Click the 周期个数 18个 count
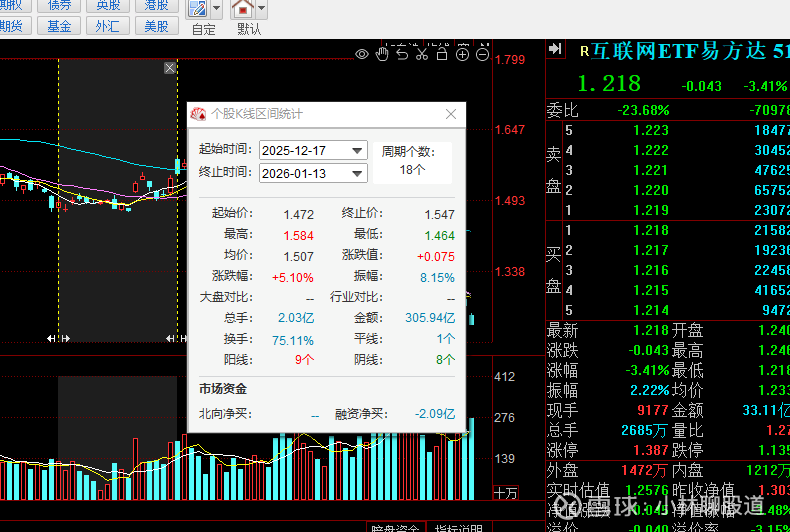Image resolution: width=790 pixels, height=532 pixels. [x=412, y=170]
